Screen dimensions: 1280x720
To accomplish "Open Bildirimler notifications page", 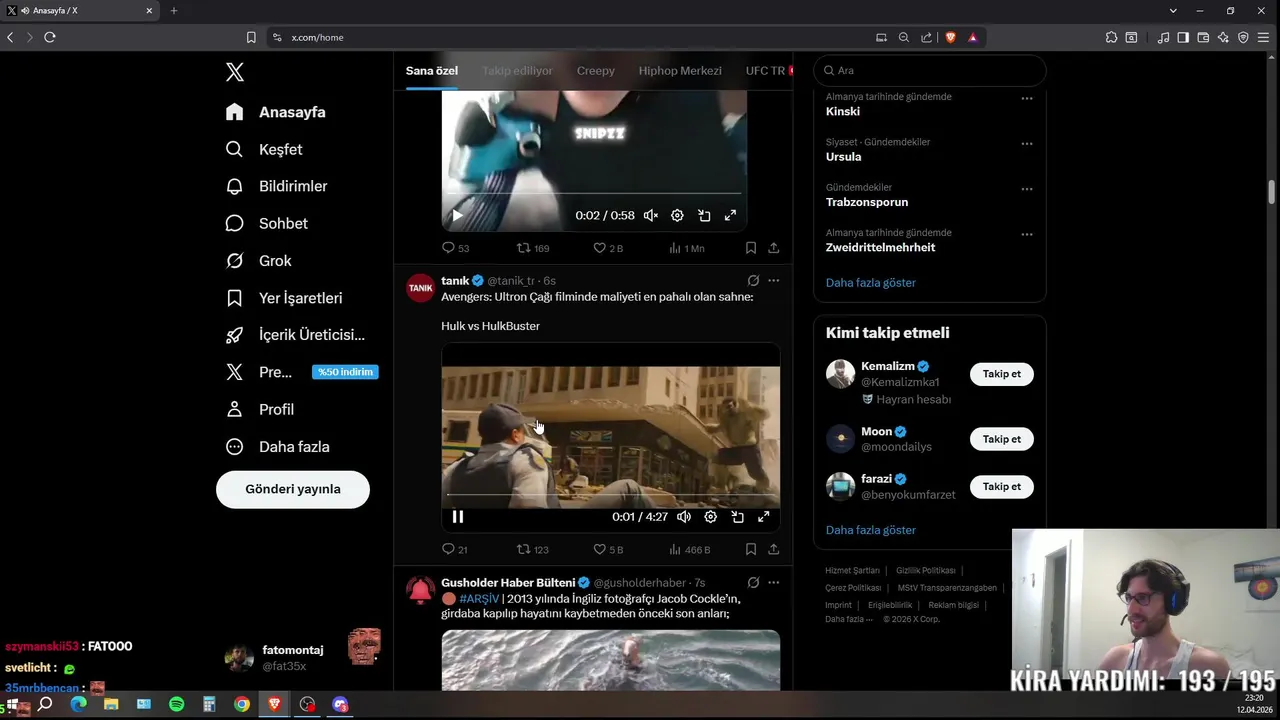I will (x=276, y=186).
